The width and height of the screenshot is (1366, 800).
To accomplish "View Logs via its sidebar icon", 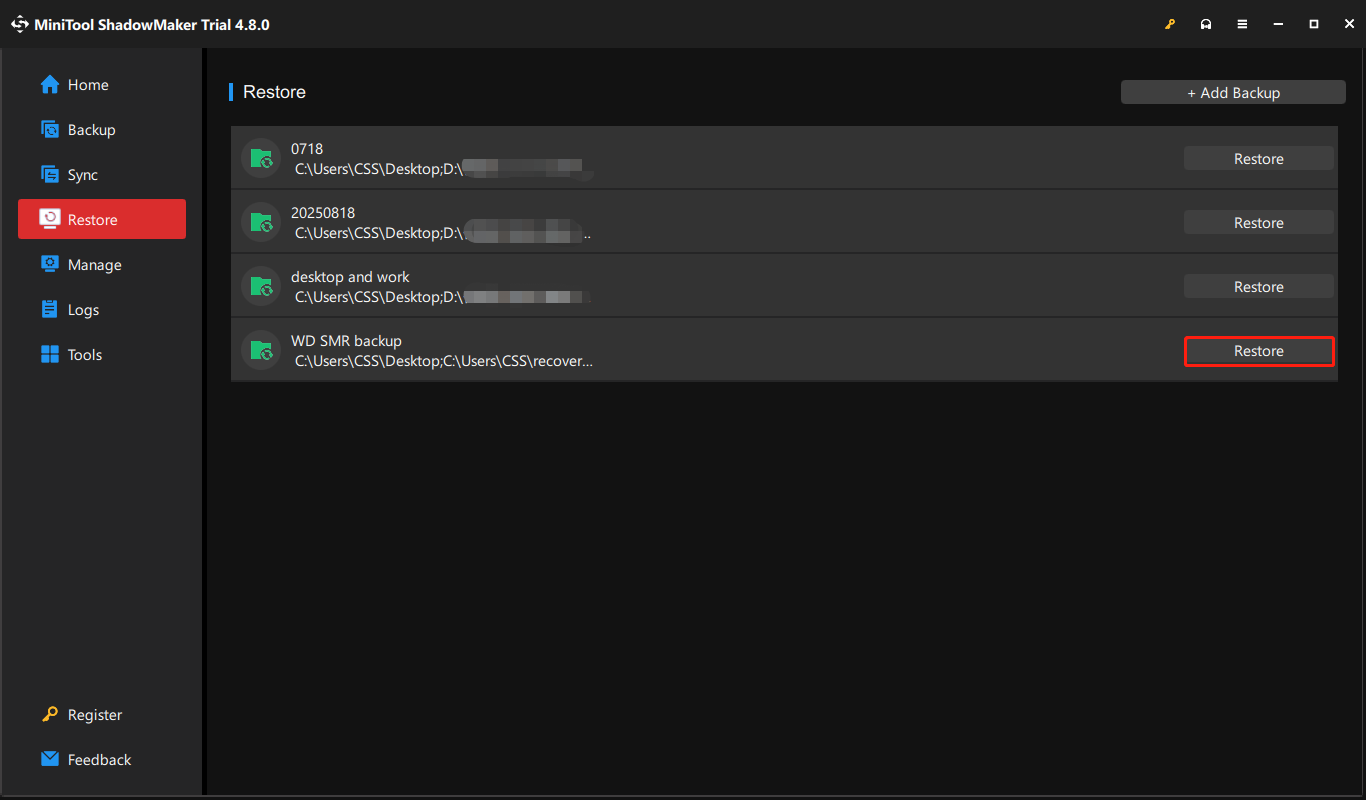I will click(x=49, y=309).
